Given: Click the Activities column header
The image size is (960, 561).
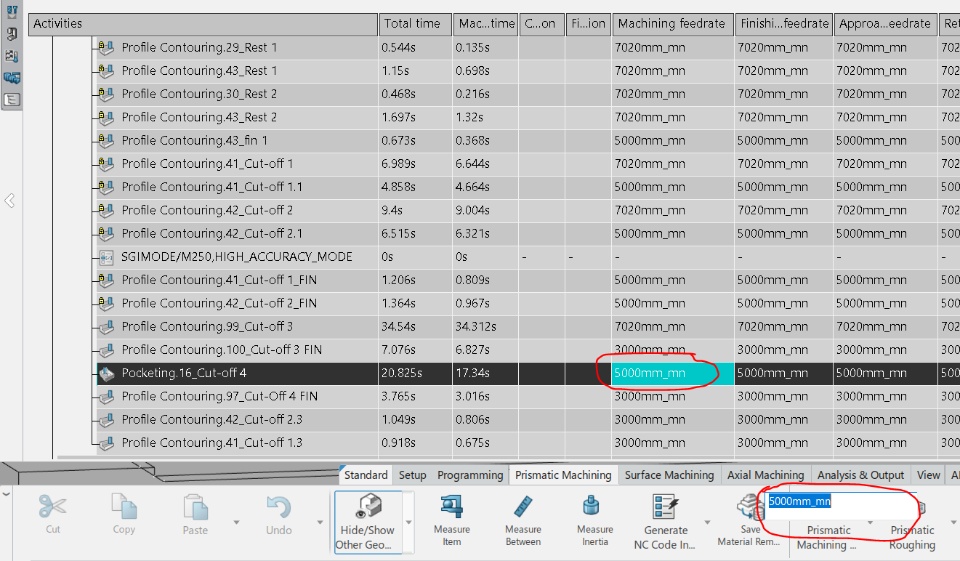Looking at the screenshot, I should [x=203, y=24].
